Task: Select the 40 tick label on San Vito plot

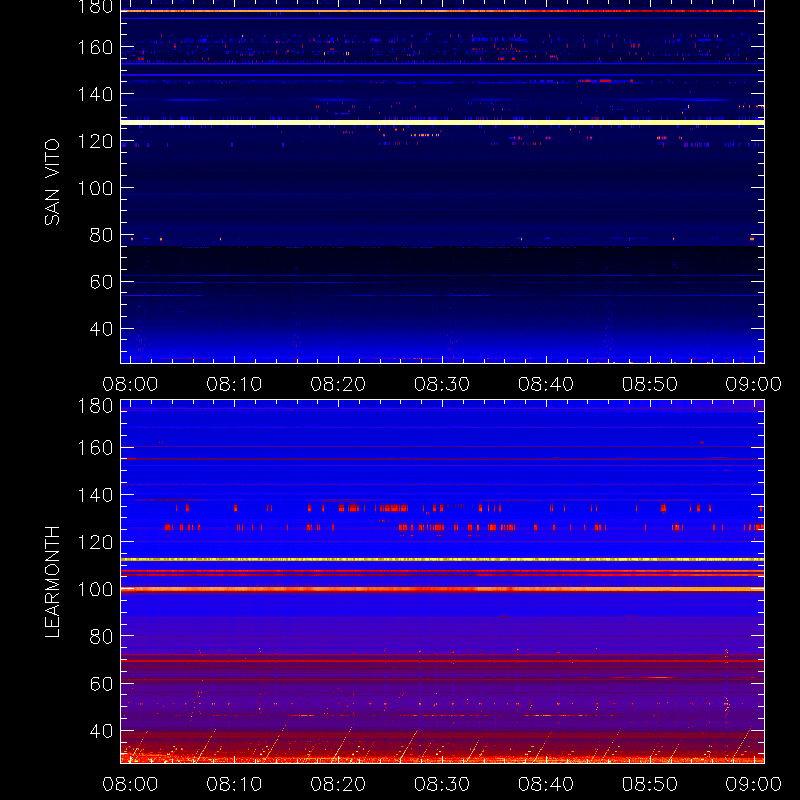Action: click(101, 329)
